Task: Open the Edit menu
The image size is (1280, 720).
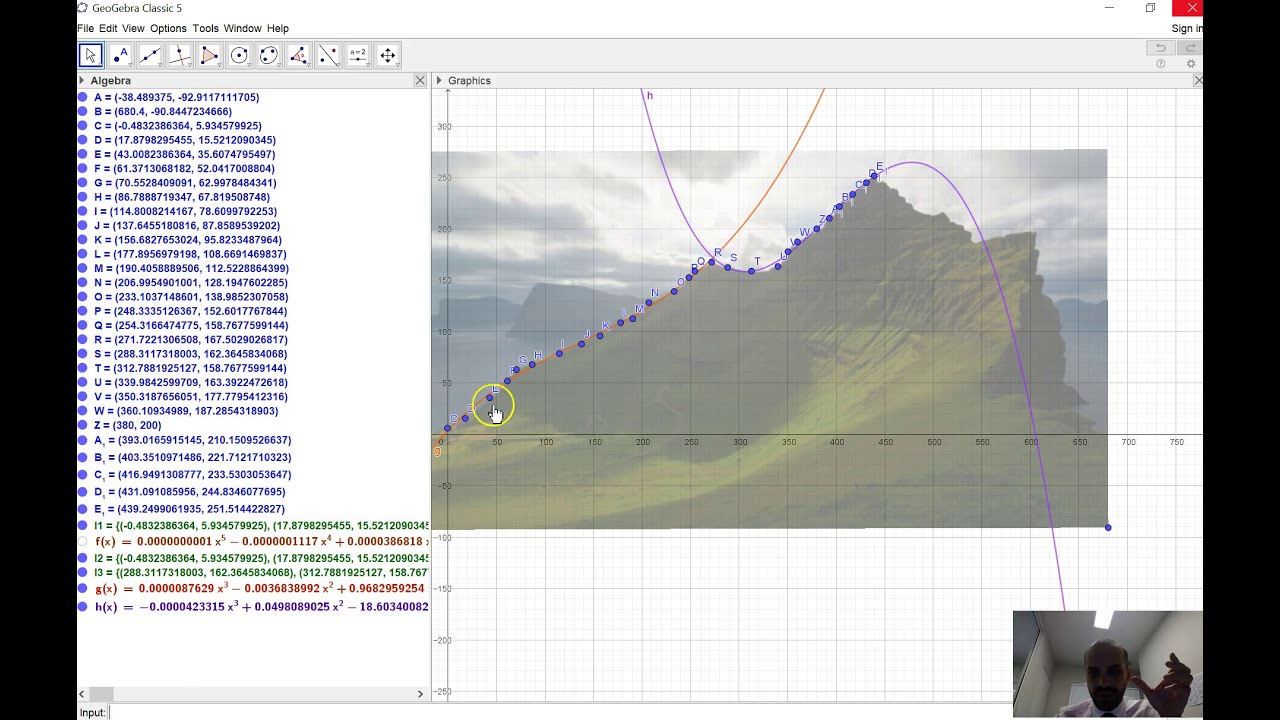Action: [x=108, y=28]
